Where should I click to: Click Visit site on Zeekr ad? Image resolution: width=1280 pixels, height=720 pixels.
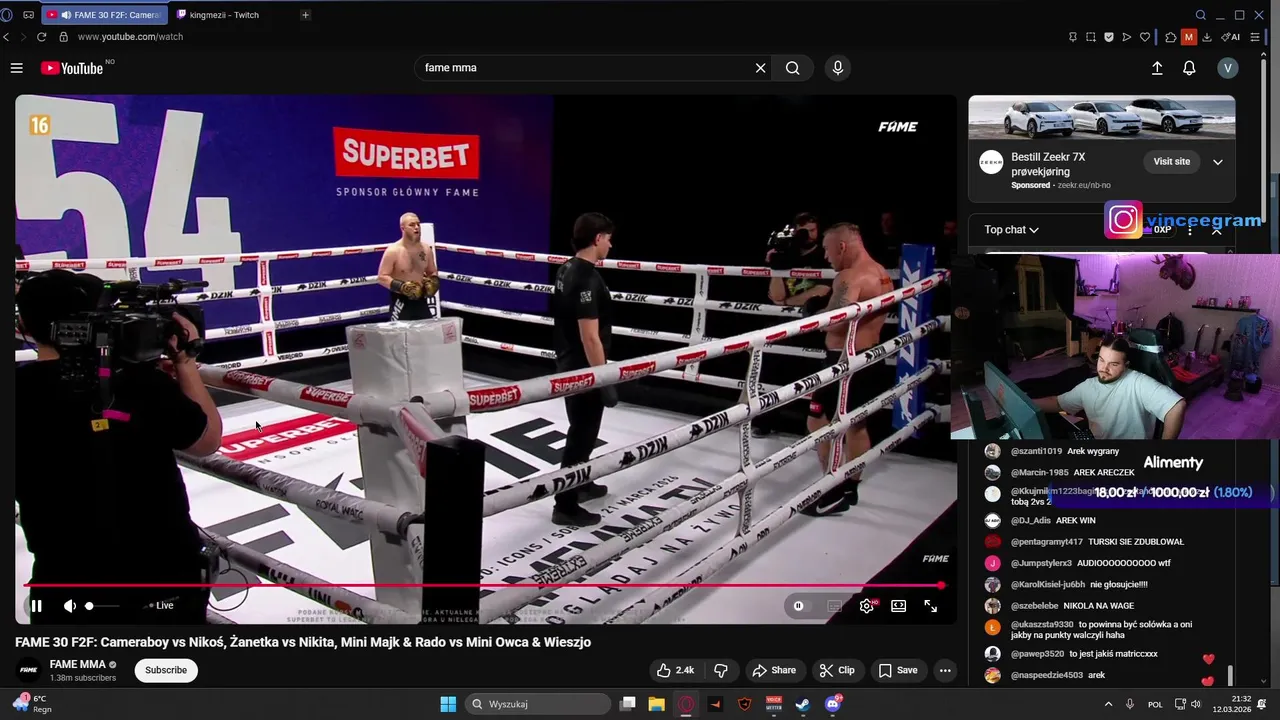point(1172,161)
